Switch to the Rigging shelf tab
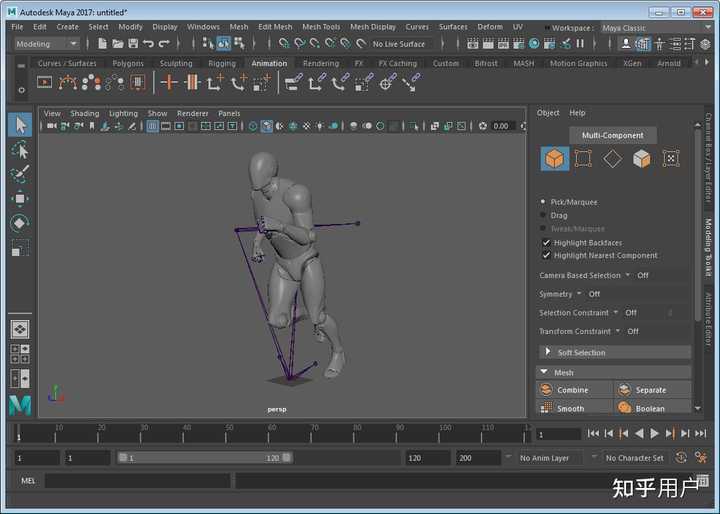 point(221,63)
